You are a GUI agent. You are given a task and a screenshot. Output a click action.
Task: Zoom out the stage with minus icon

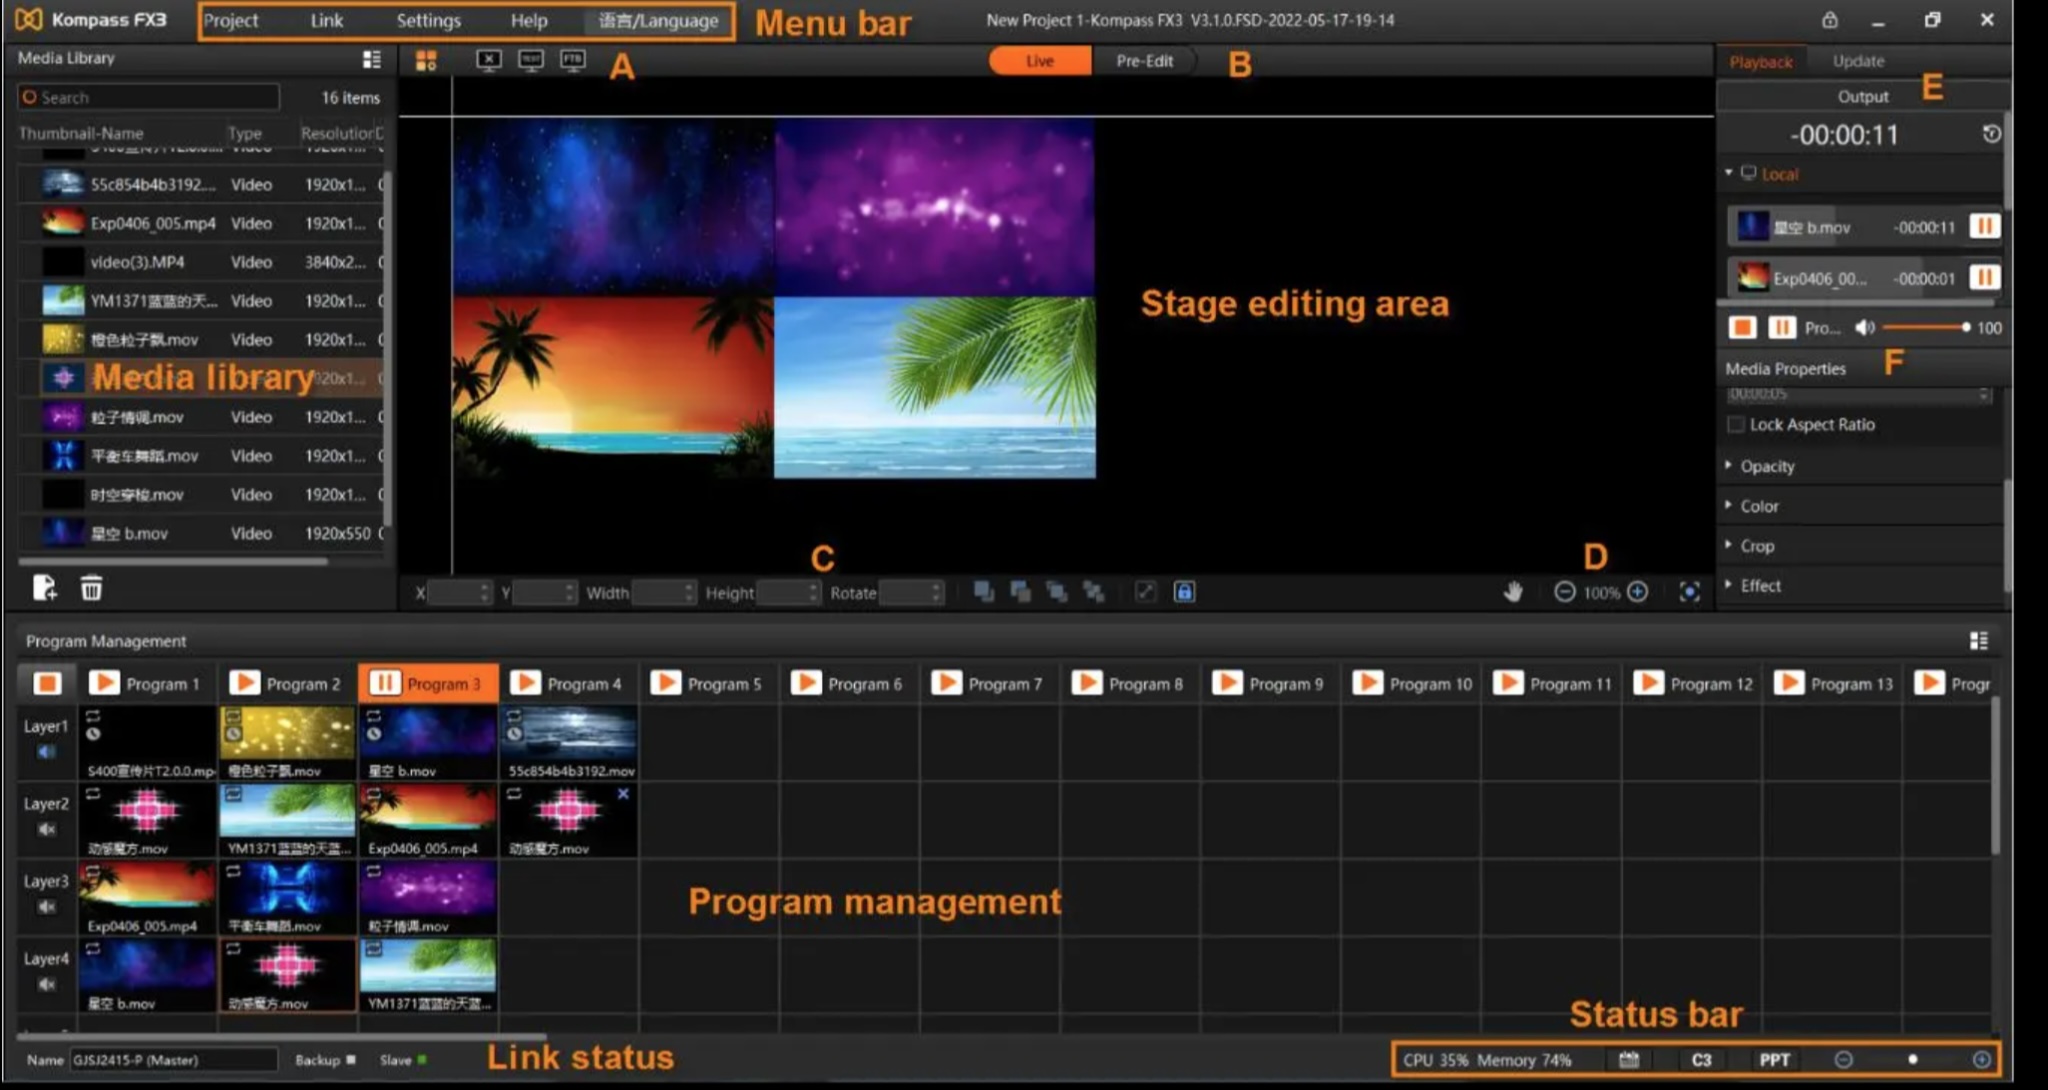click(1564, 592)
